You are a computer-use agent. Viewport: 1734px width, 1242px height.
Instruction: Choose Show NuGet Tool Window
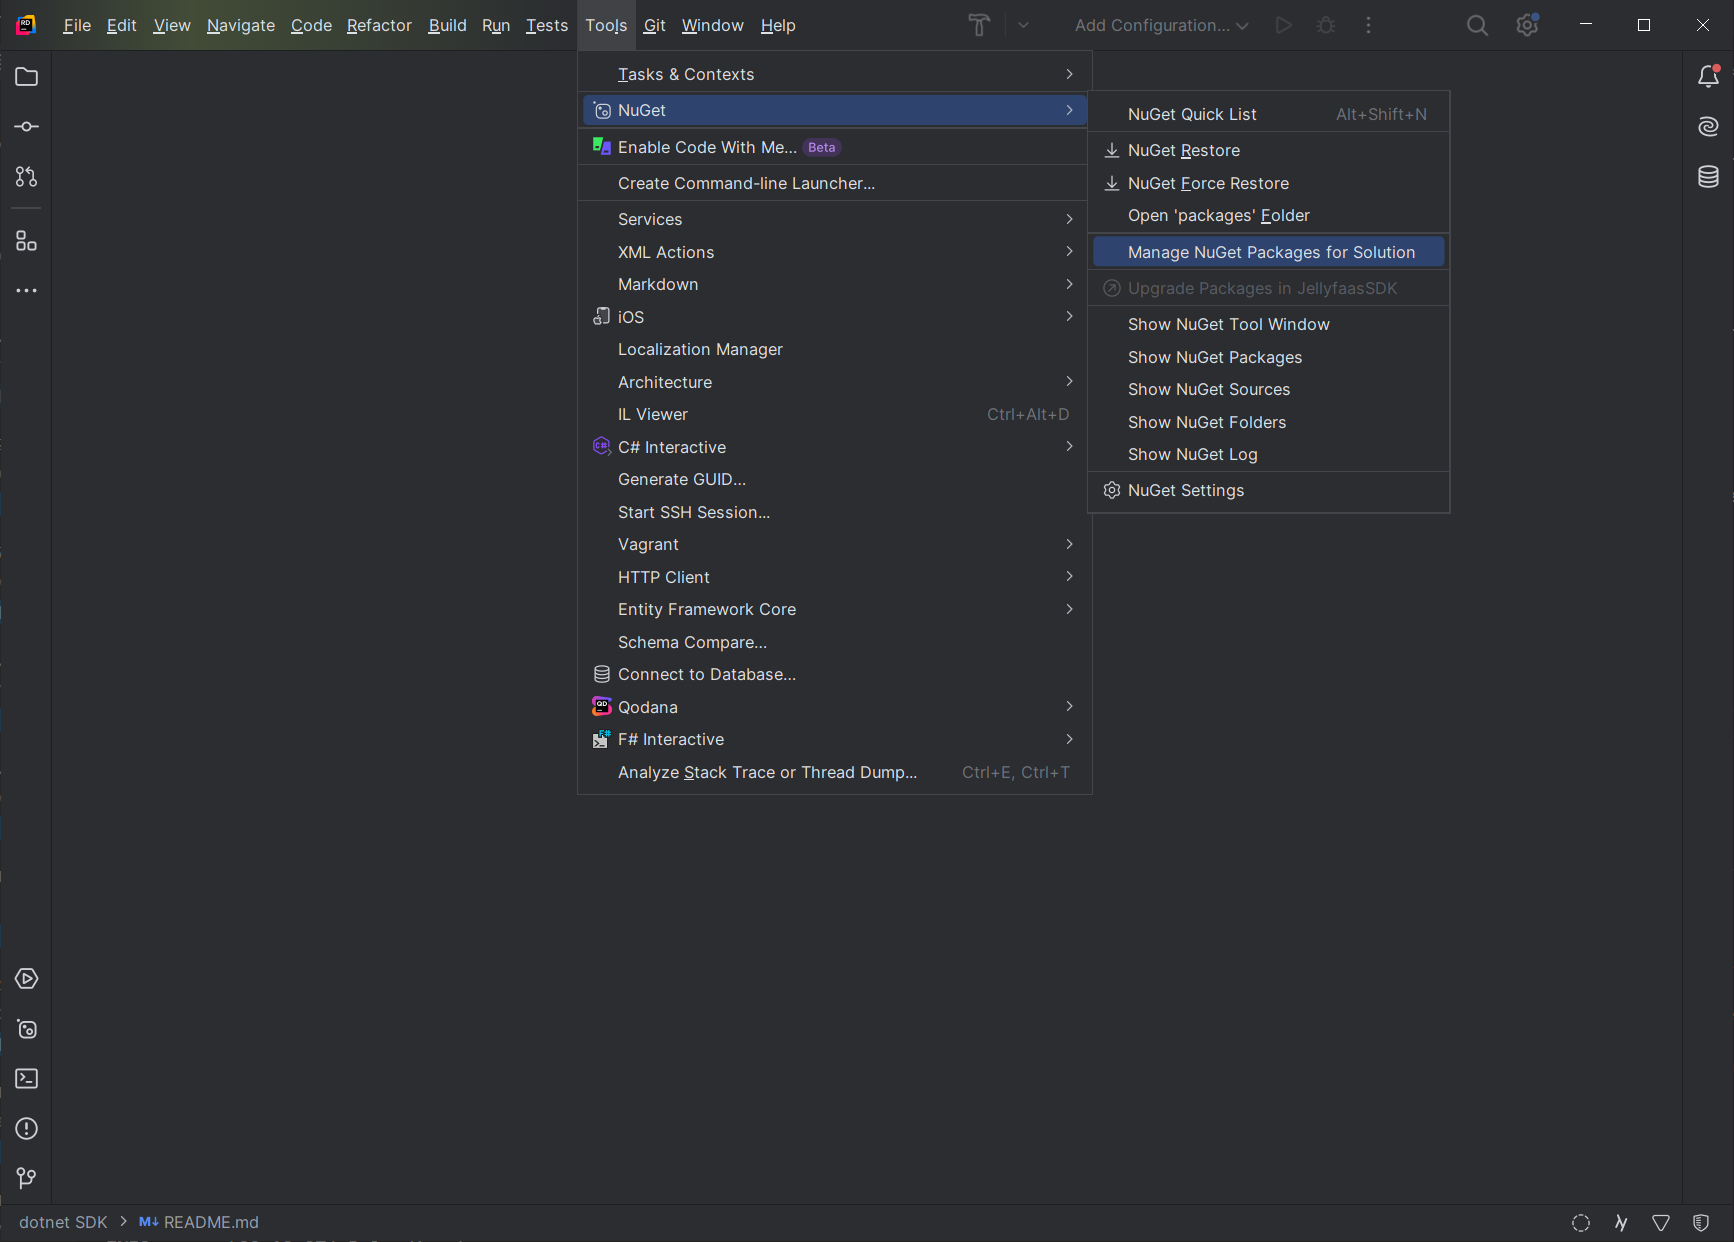pos(1269,324)
